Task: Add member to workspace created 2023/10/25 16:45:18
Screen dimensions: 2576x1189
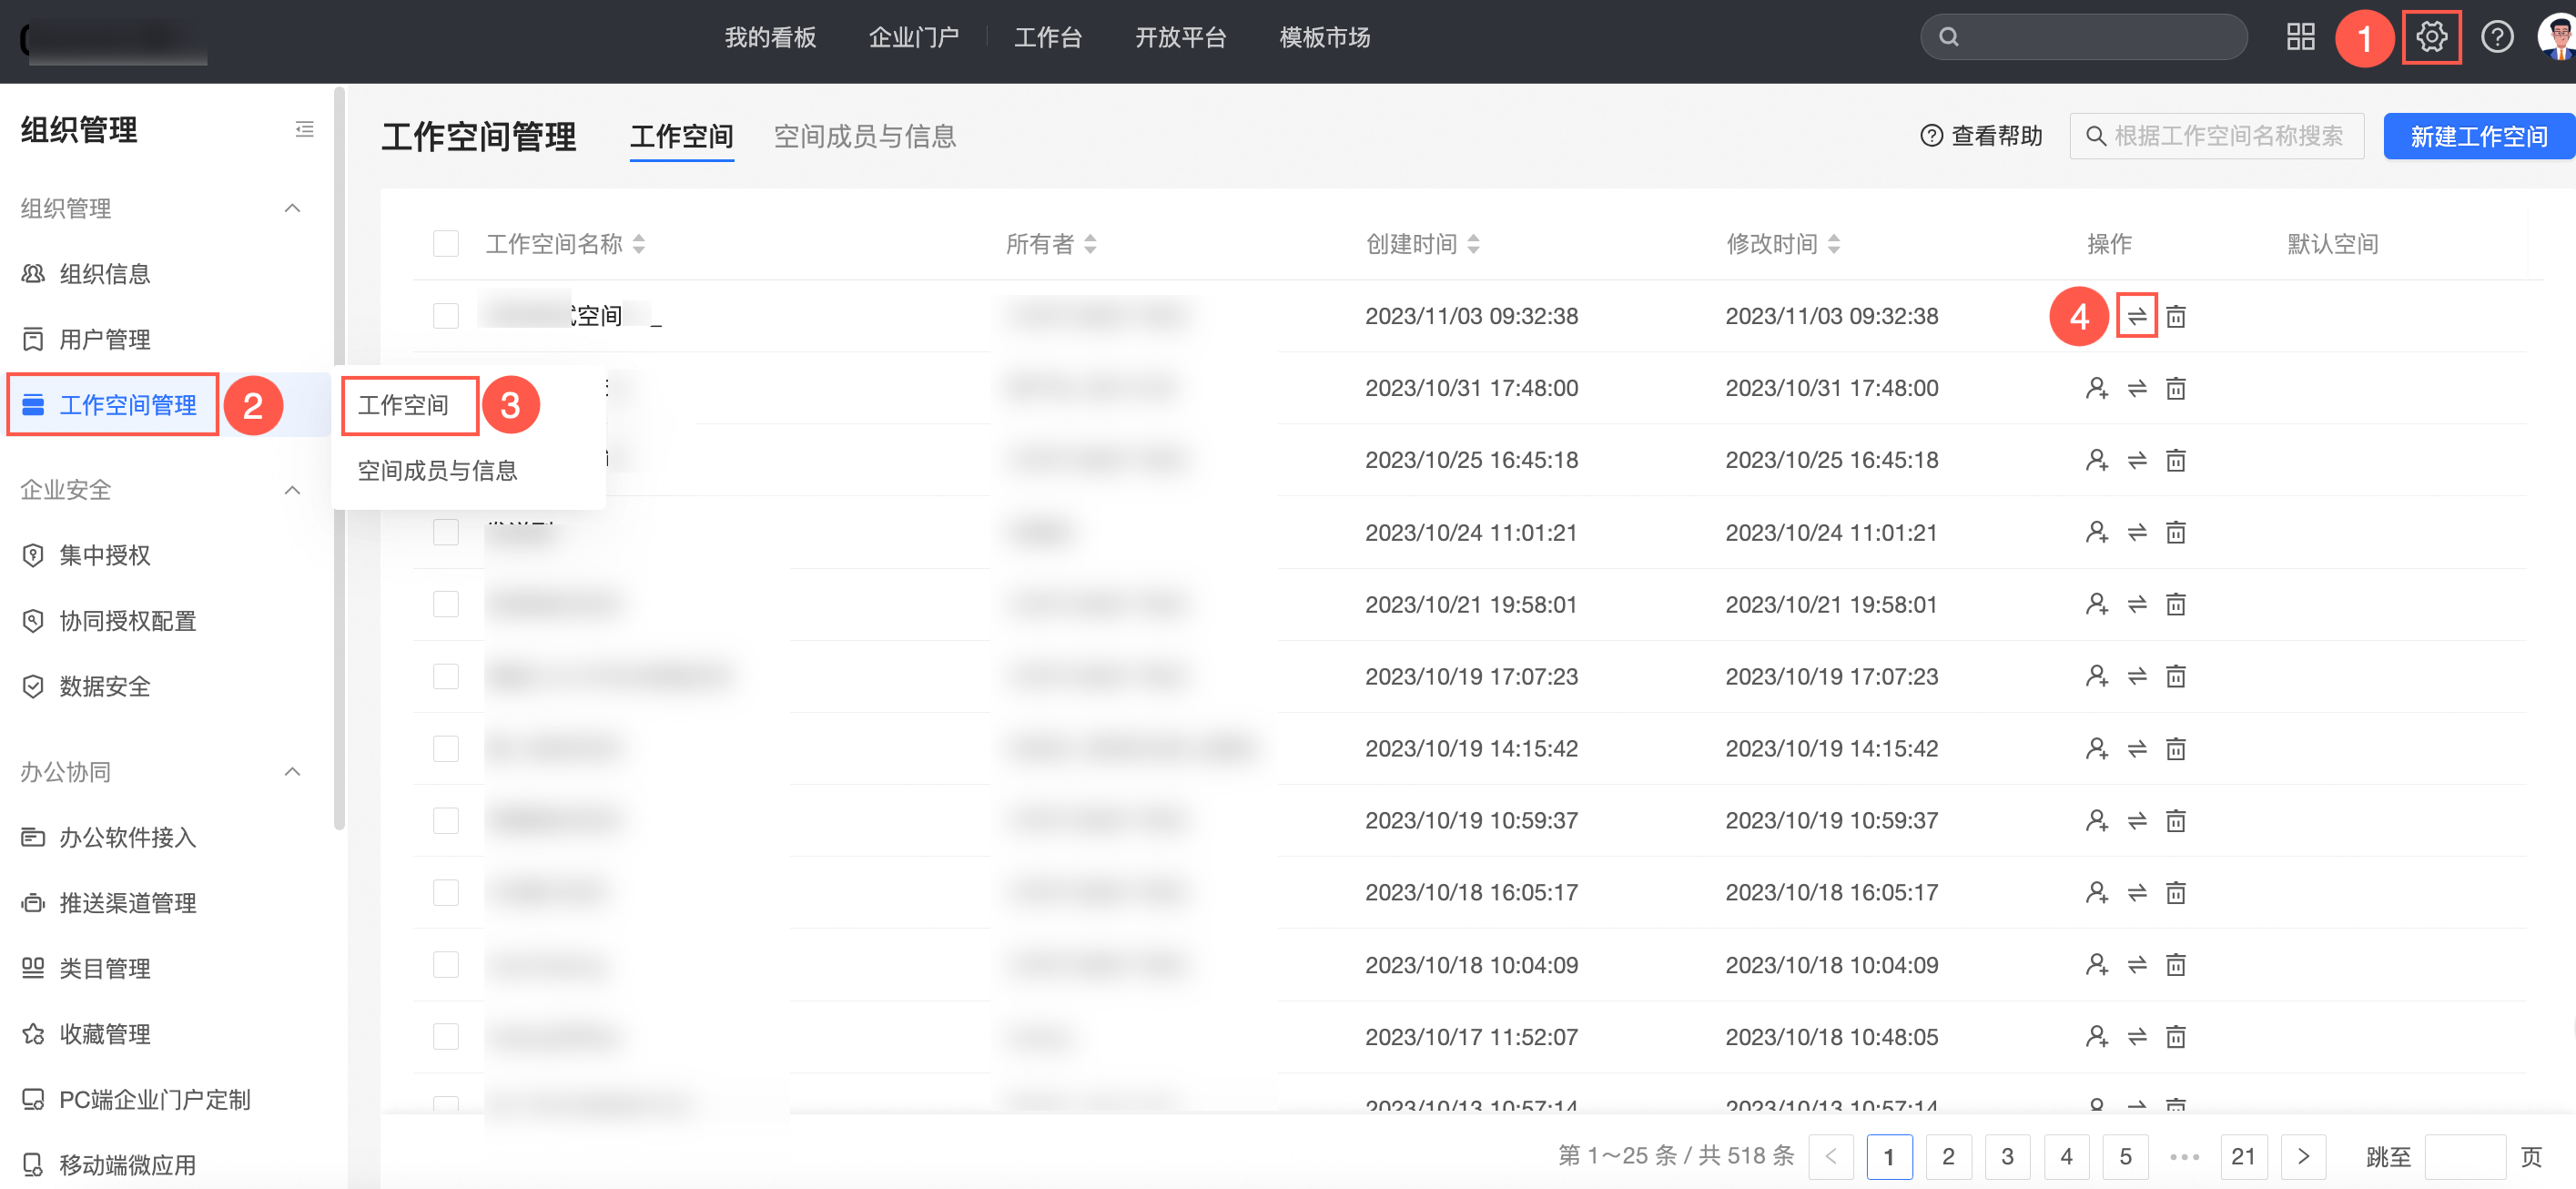Action: tap(2096, 461)
